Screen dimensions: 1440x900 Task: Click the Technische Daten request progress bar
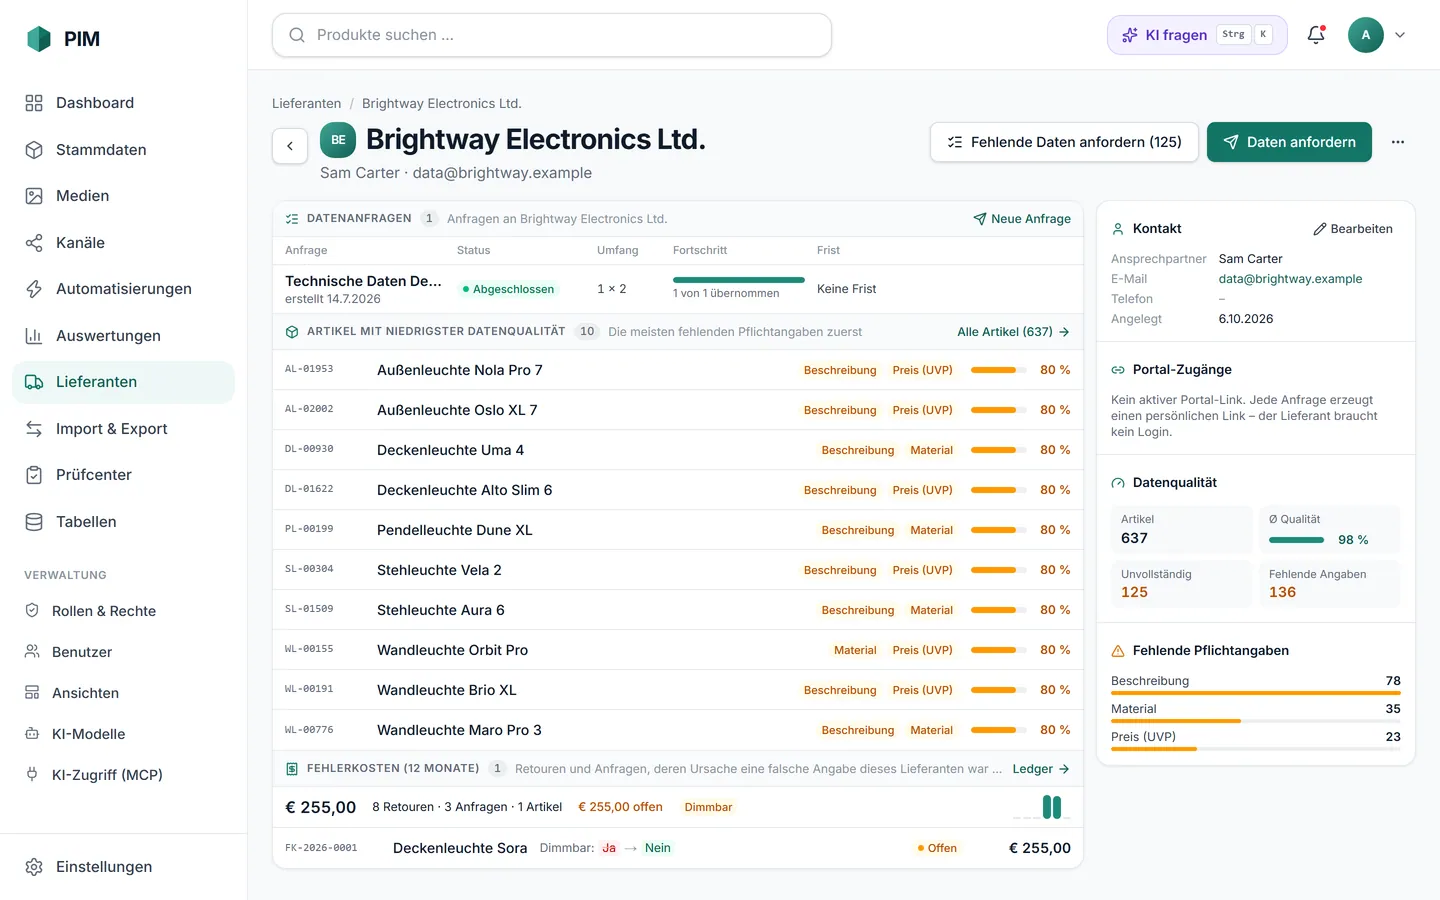click(x=739, y=280)
